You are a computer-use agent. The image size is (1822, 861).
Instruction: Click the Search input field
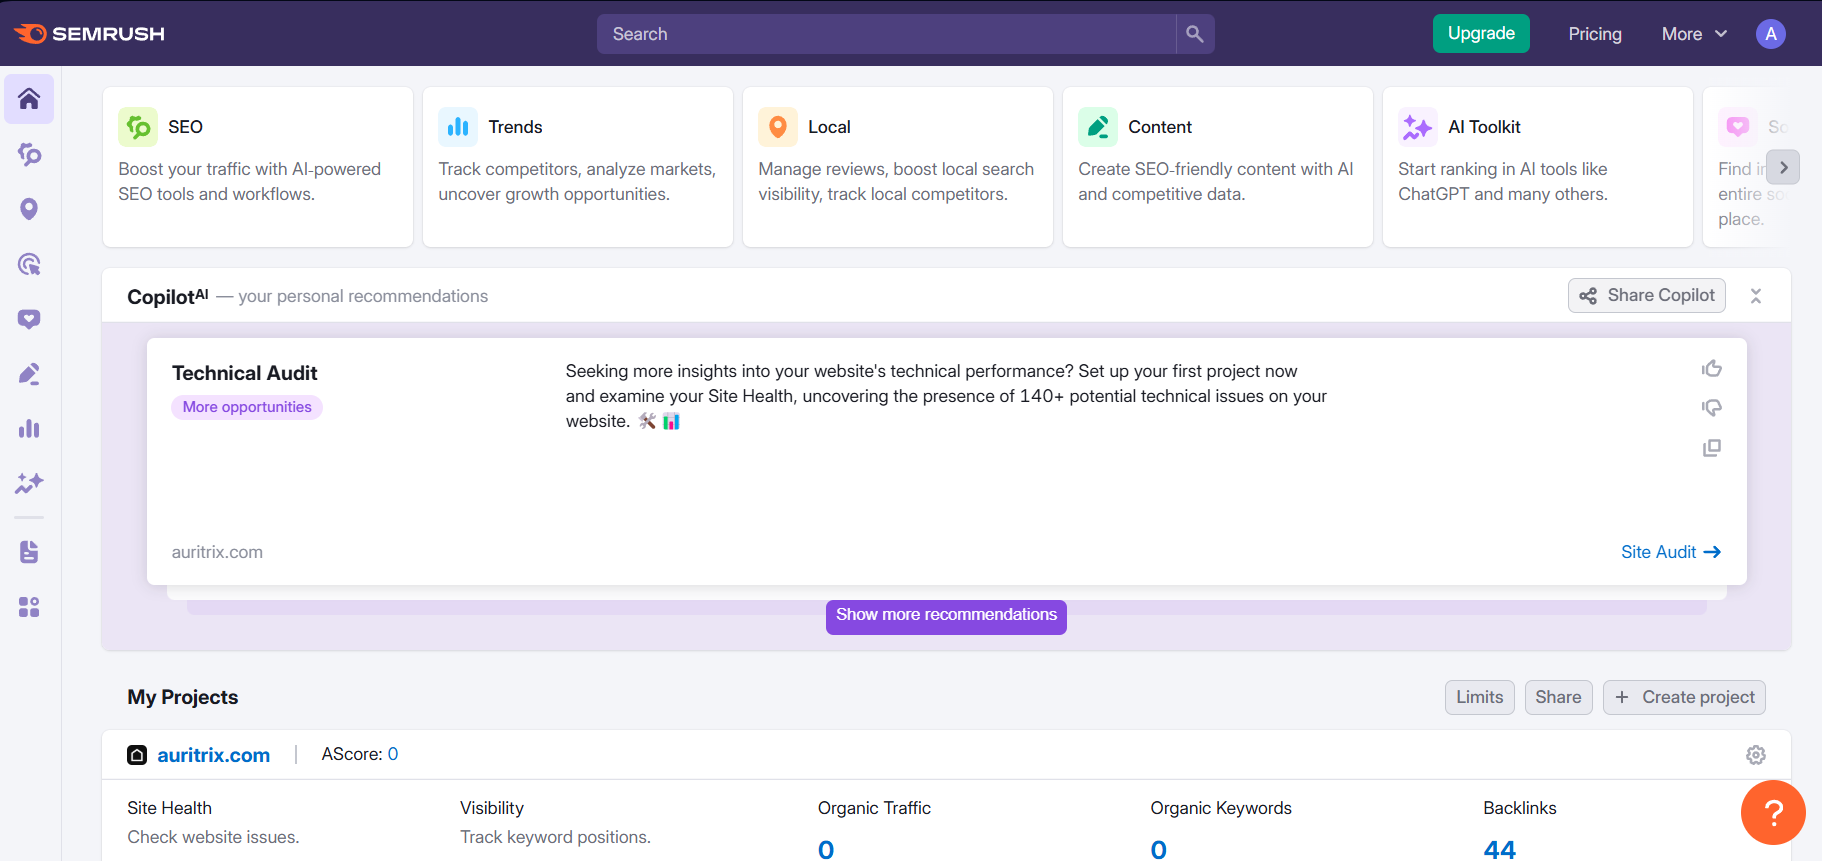[886, 34]
